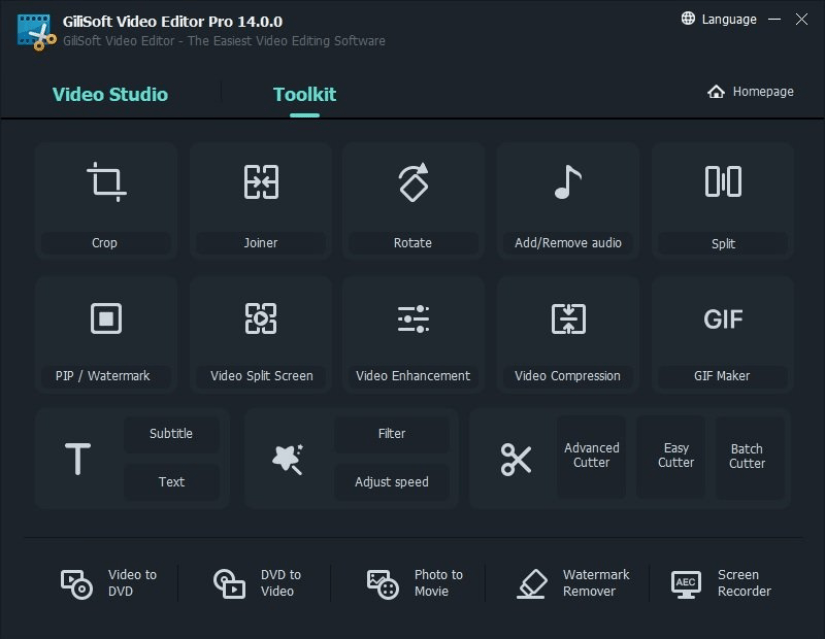825x639 pixels.
Task: Choose the Advanced Cutter
Action: tap(591, 456)
